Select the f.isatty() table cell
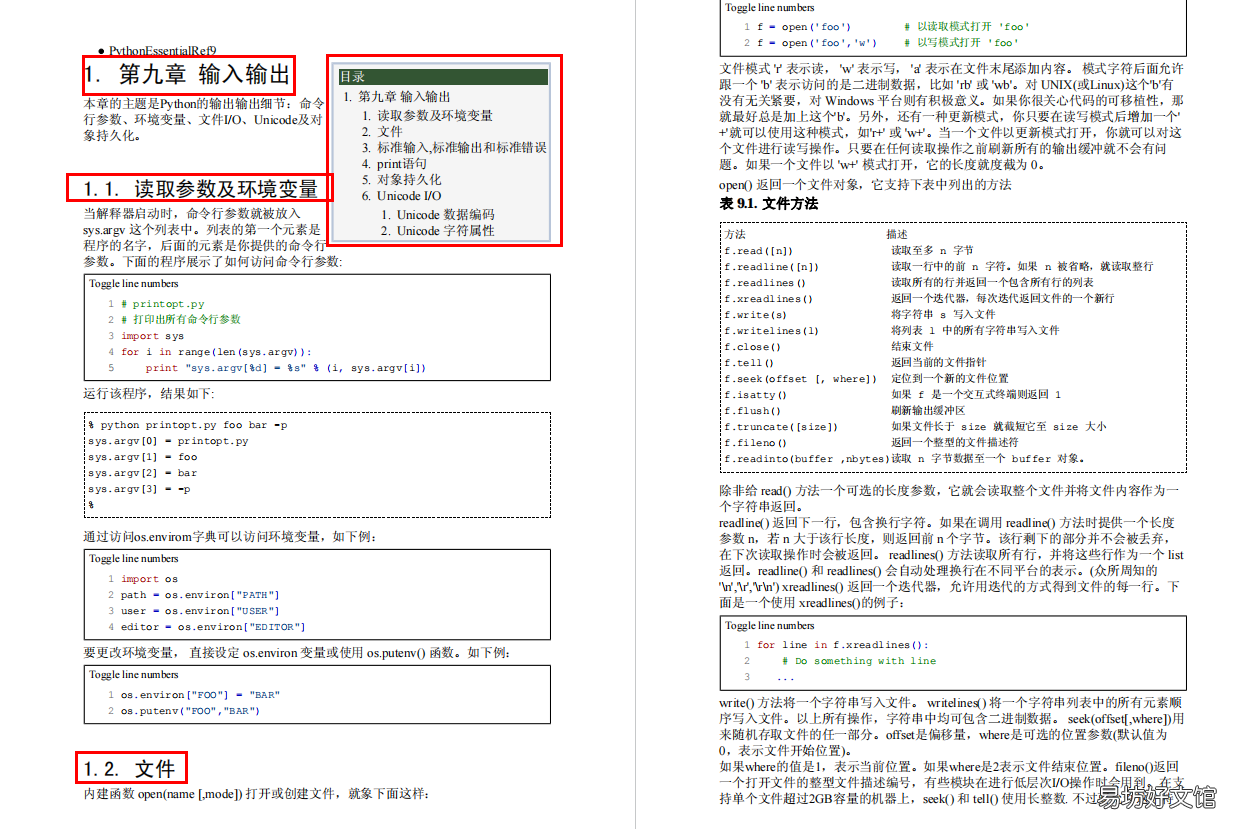 (x=755, y=395)
